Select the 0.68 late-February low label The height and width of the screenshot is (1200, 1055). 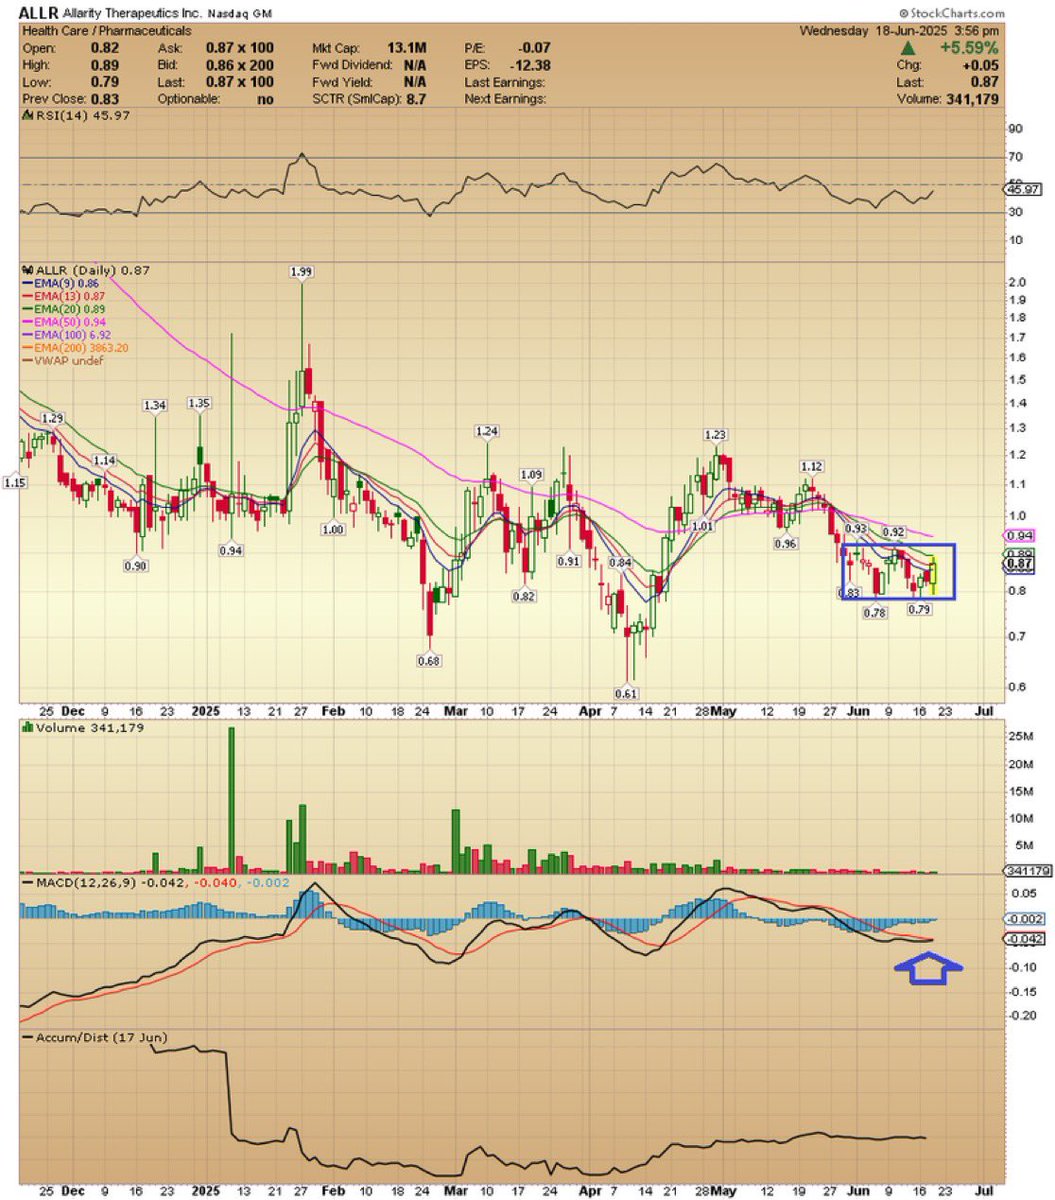point(430,661)
